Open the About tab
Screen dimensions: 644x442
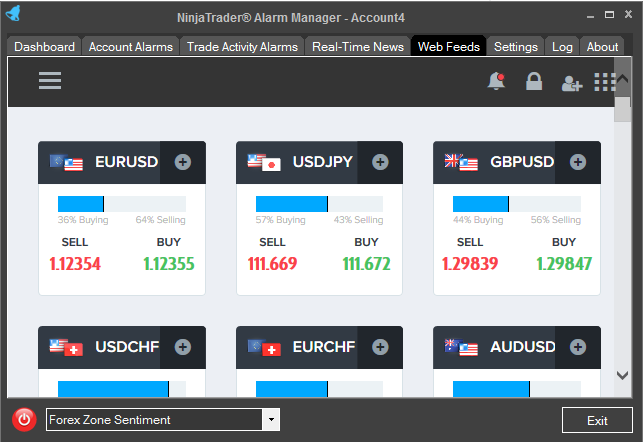pos(602,46)
